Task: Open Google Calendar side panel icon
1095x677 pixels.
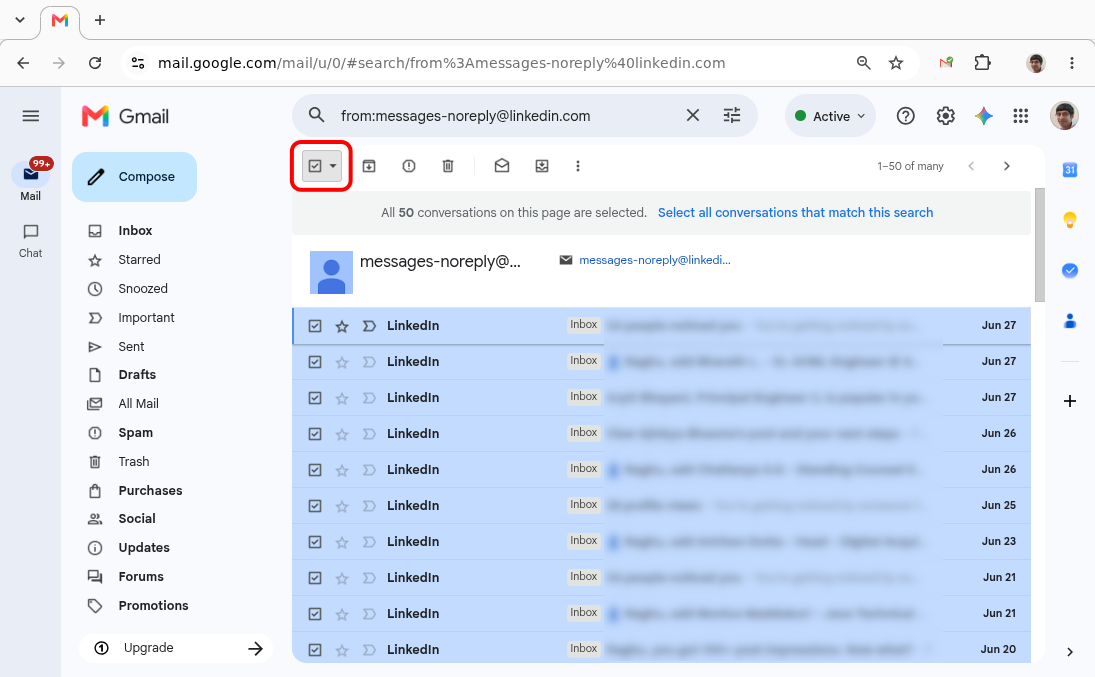Action: pyautogui.click(x=1069, y=170)
